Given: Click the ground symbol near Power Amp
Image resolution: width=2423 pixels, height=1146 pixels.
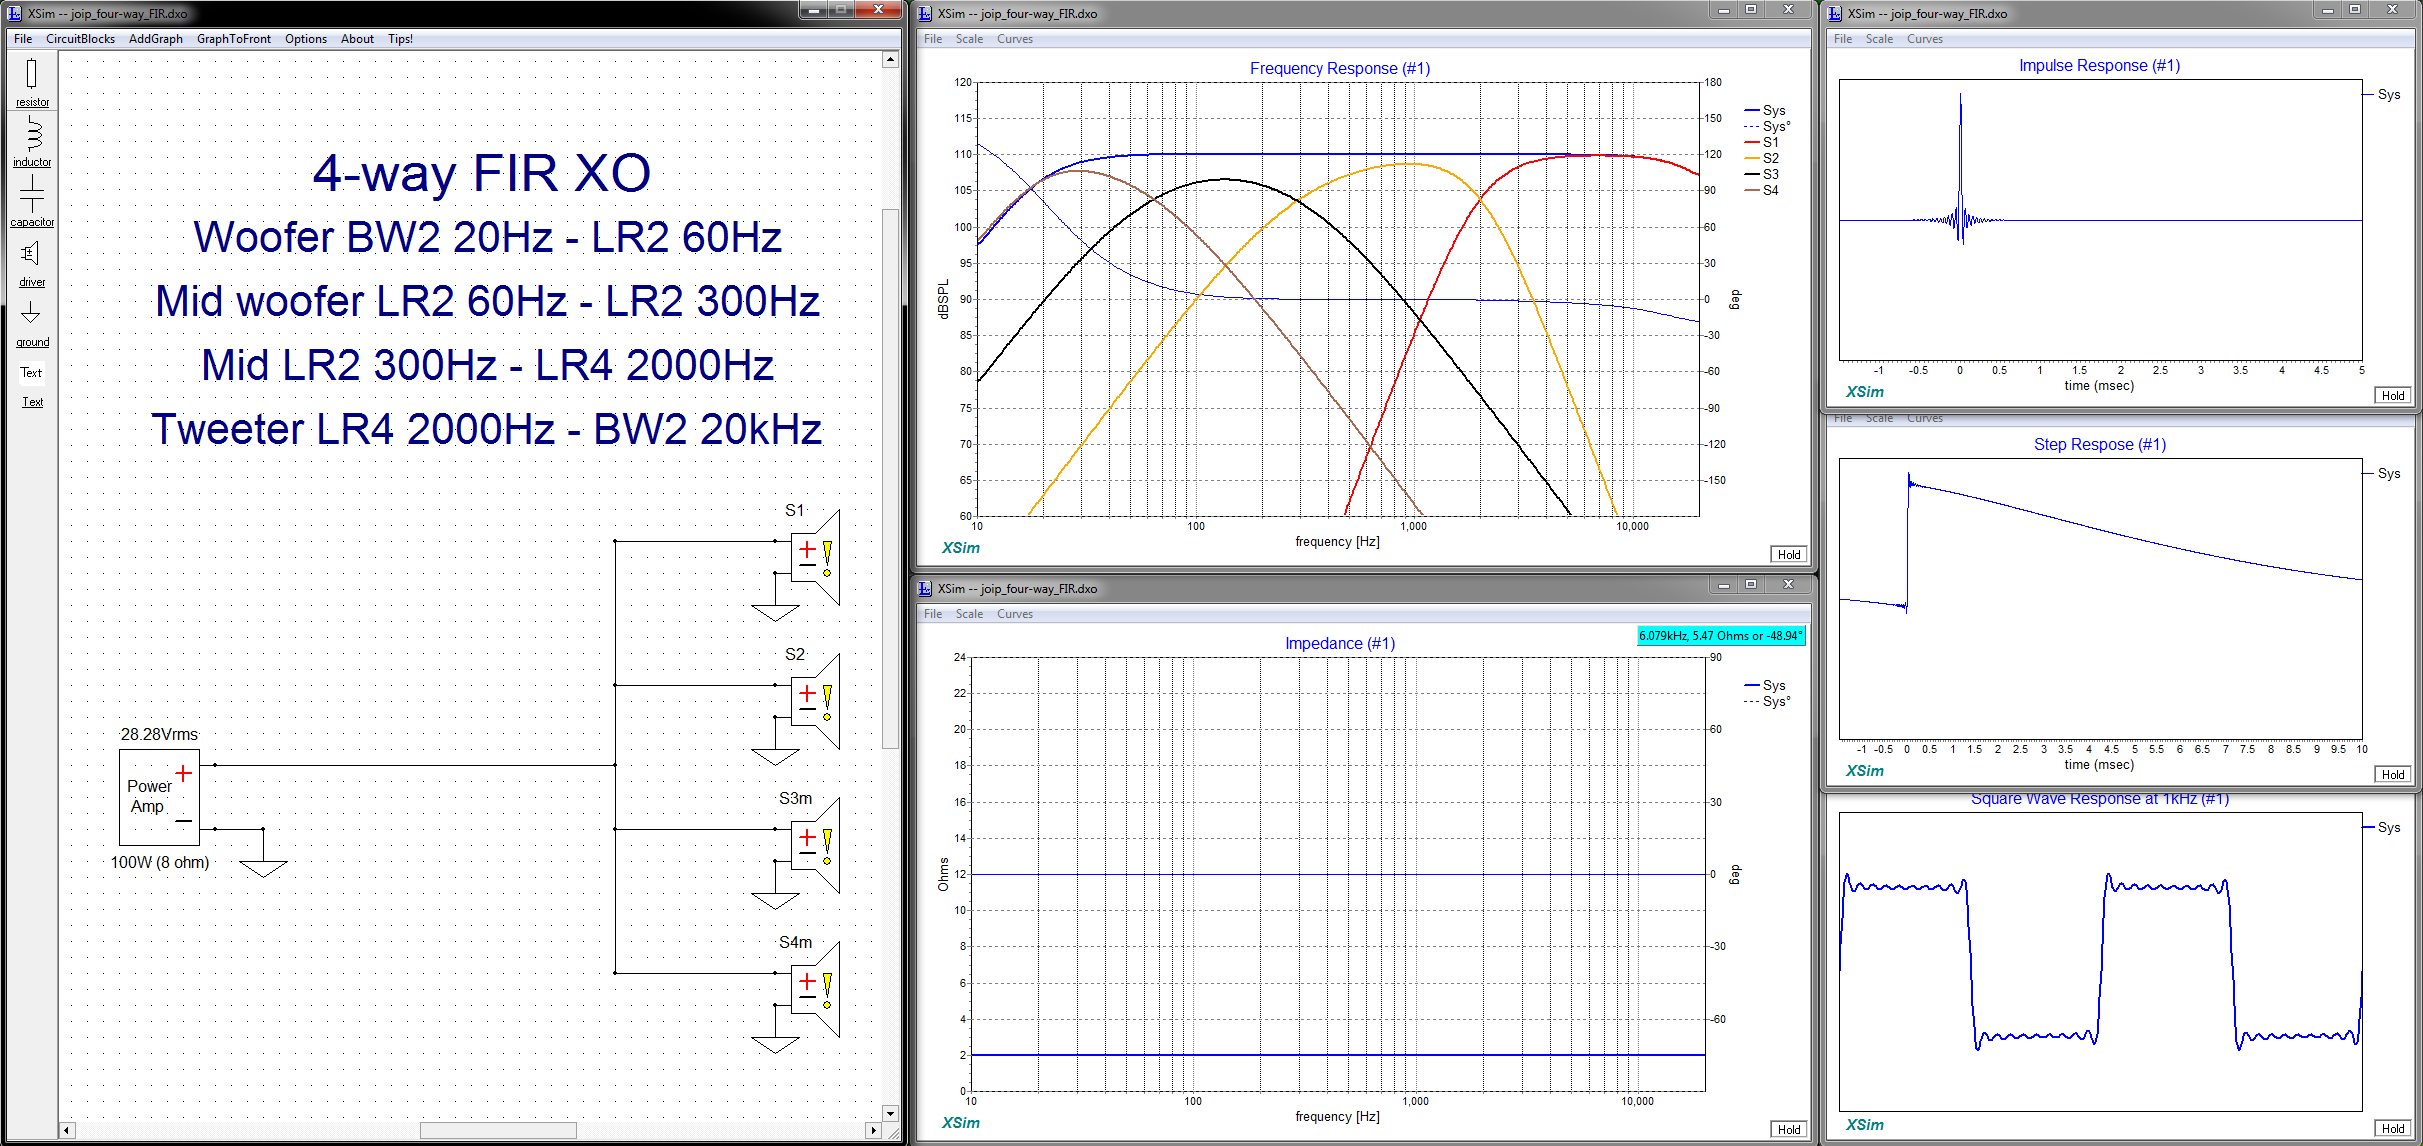Looking at the screenshot, I should (x=263, y=868).
